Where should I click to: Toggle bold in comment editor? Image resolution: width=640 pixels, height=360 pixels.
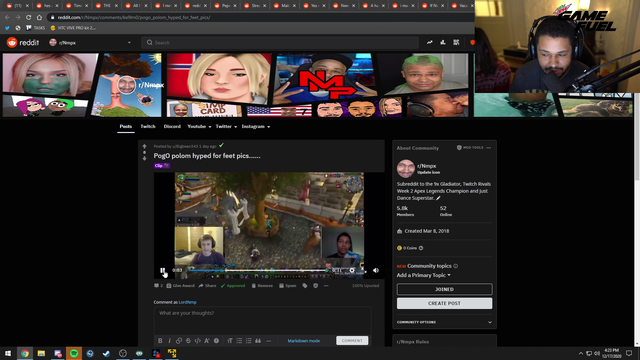[x=160, y=340]
